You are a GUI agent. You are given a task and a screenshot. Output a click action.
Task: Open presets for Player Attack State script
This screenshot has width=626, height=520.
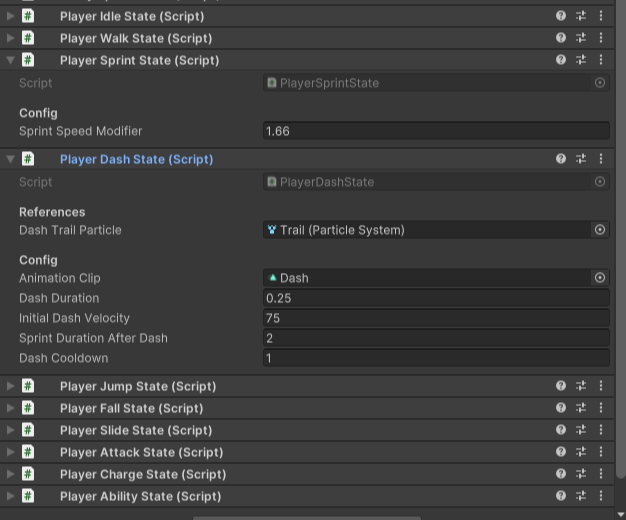[580, 451]
